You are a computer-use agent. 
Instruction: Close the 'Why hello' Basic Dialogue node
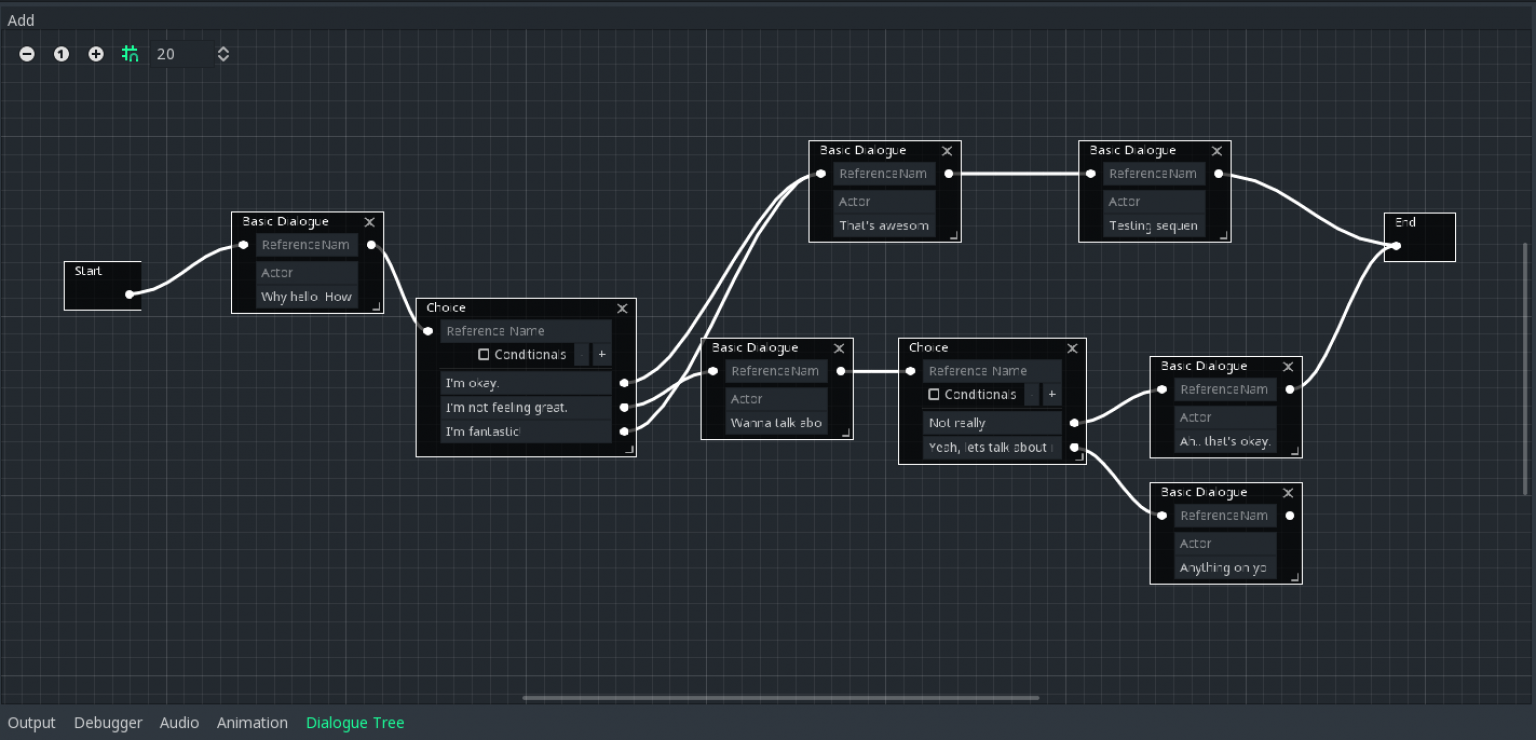[370, 222]
